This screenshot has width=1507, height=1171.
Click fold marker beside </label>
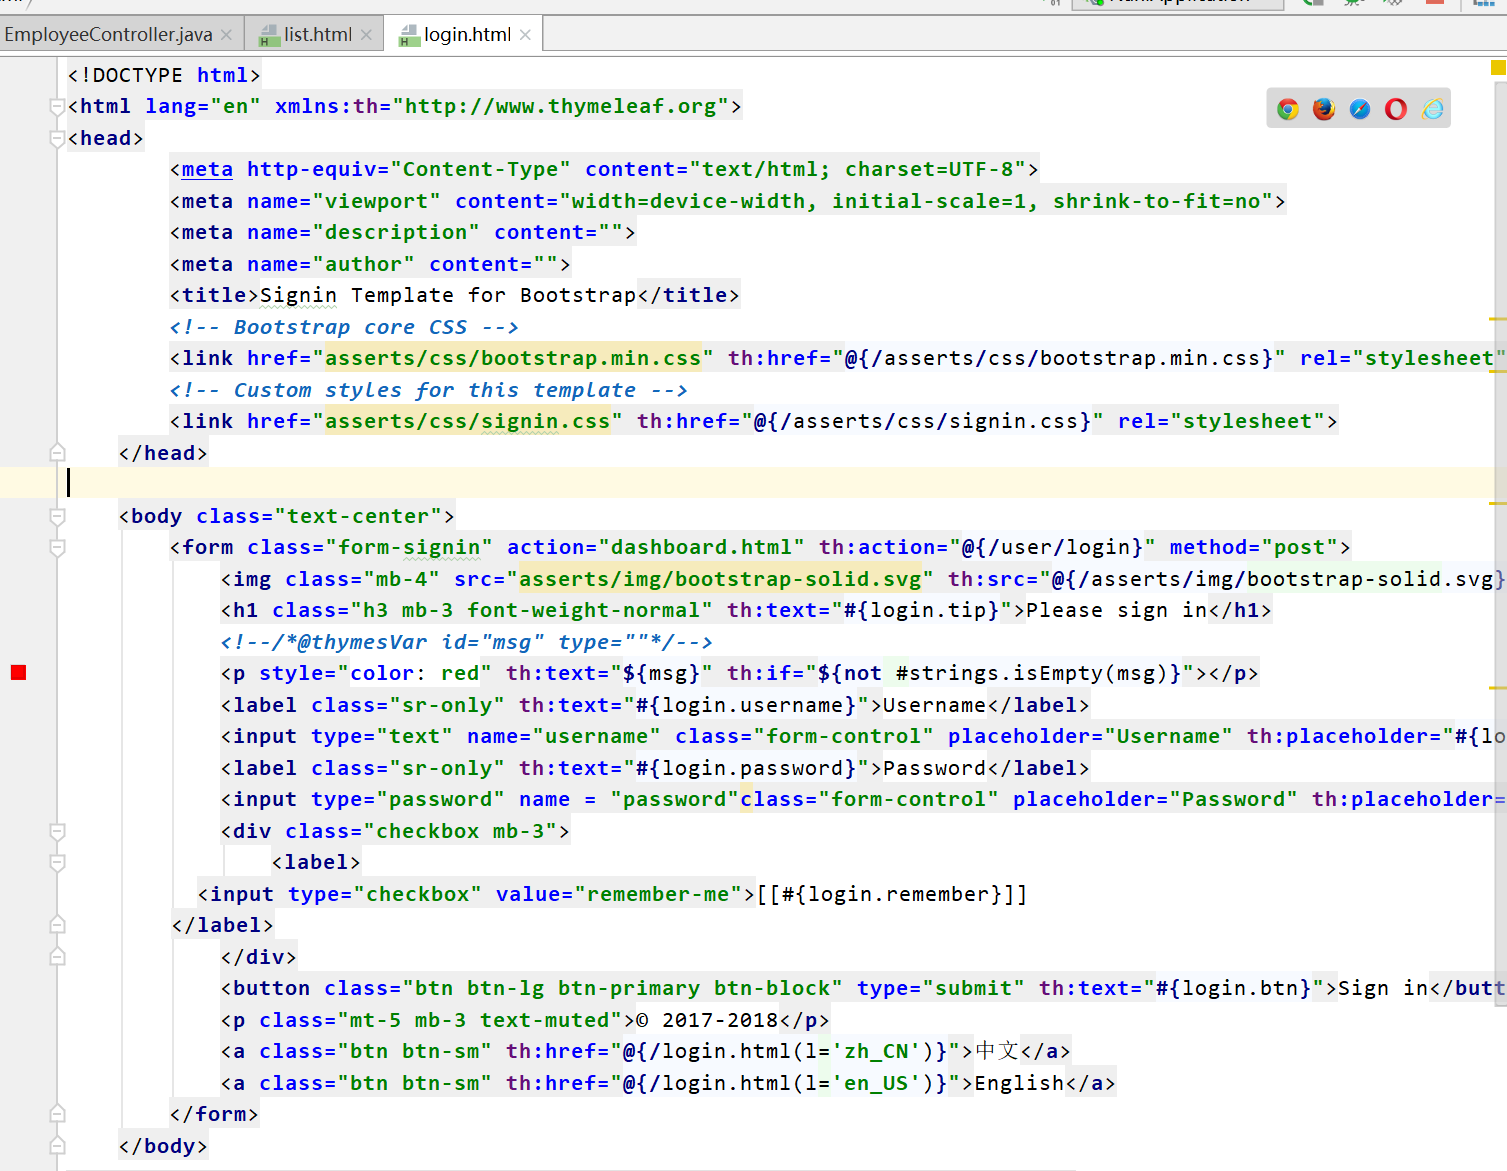click(58, 925)
